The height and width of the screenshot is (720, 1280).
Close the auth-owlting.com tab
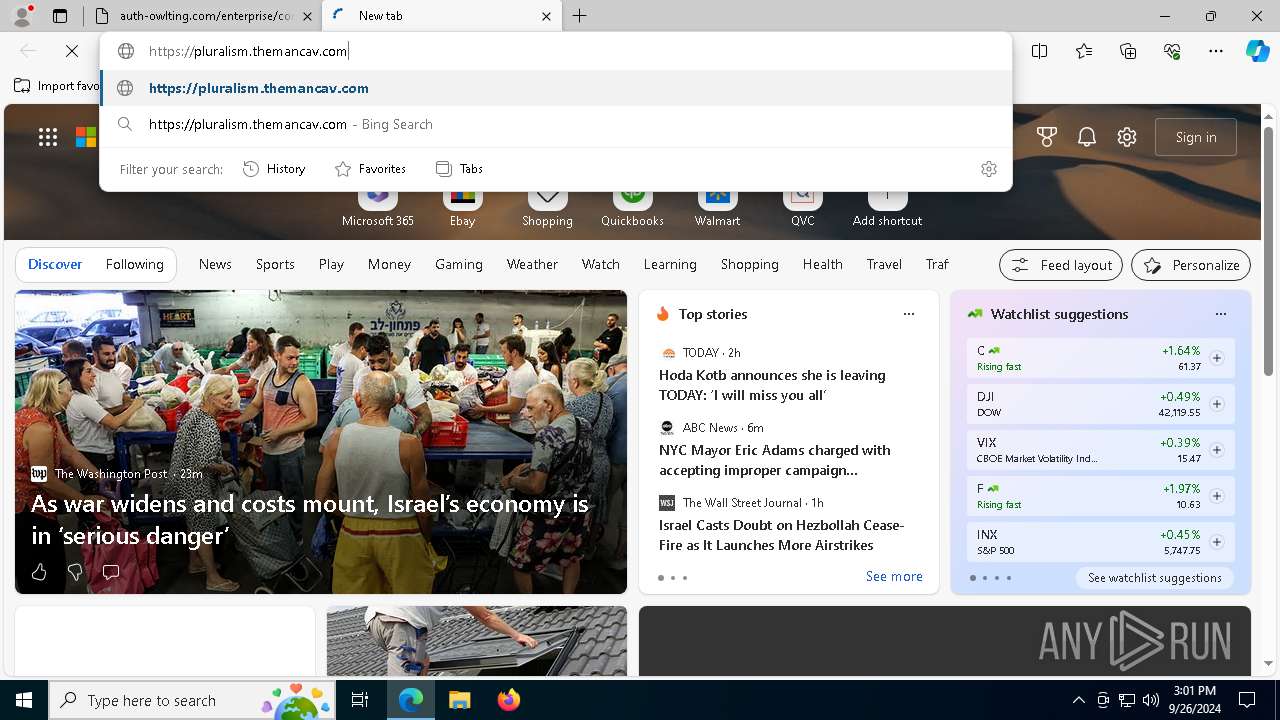(x=308, y=16)
